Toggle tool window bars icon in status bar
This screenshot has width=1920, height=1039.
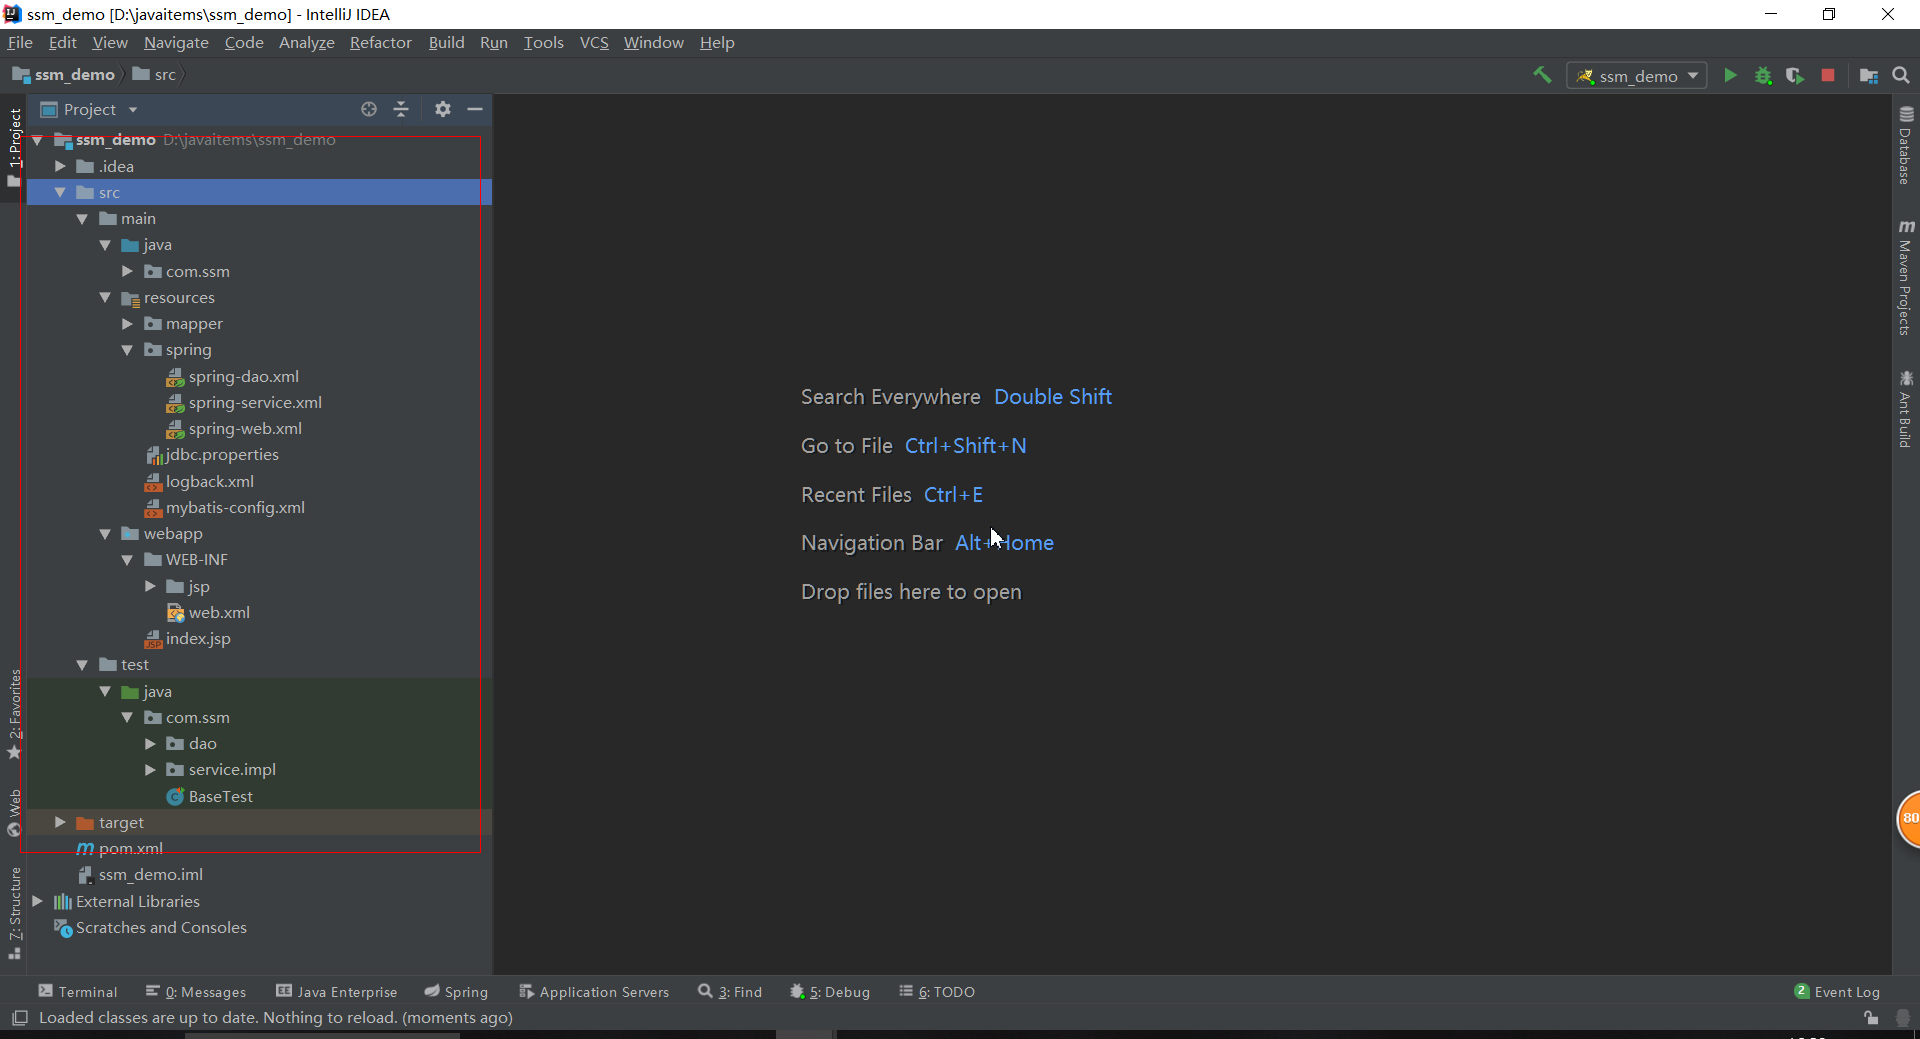pos(19,1018)
